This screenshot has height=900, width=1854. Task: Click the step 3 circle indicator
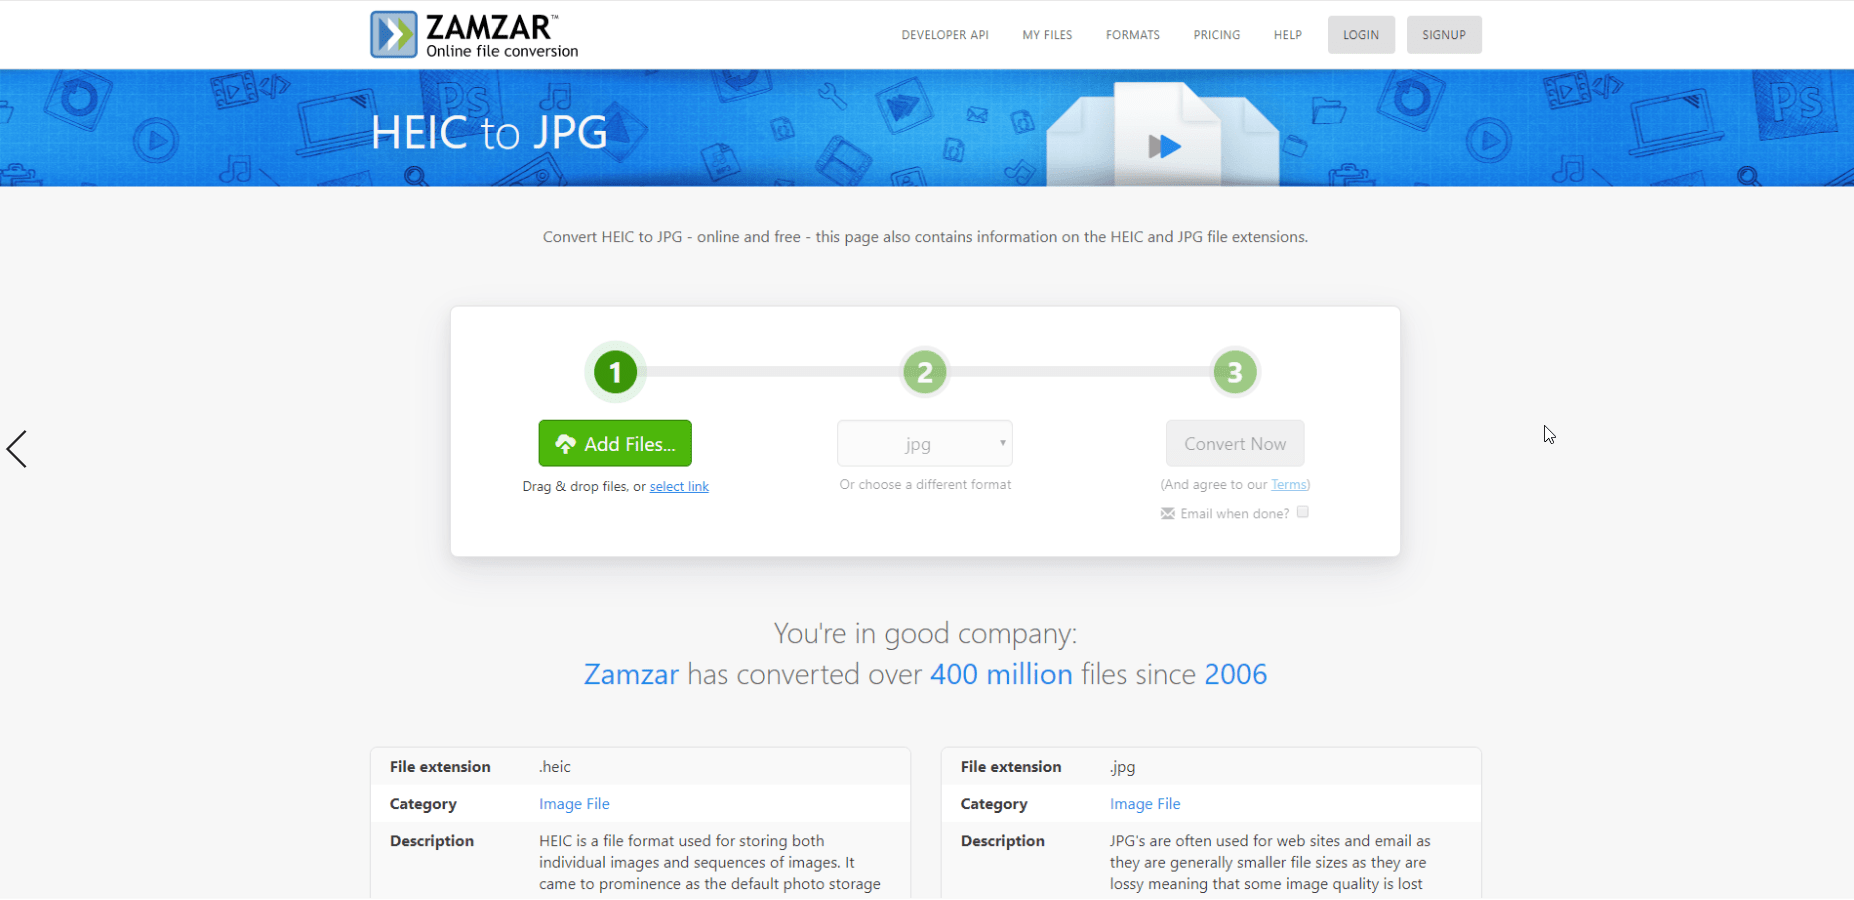coord(1235,373)
